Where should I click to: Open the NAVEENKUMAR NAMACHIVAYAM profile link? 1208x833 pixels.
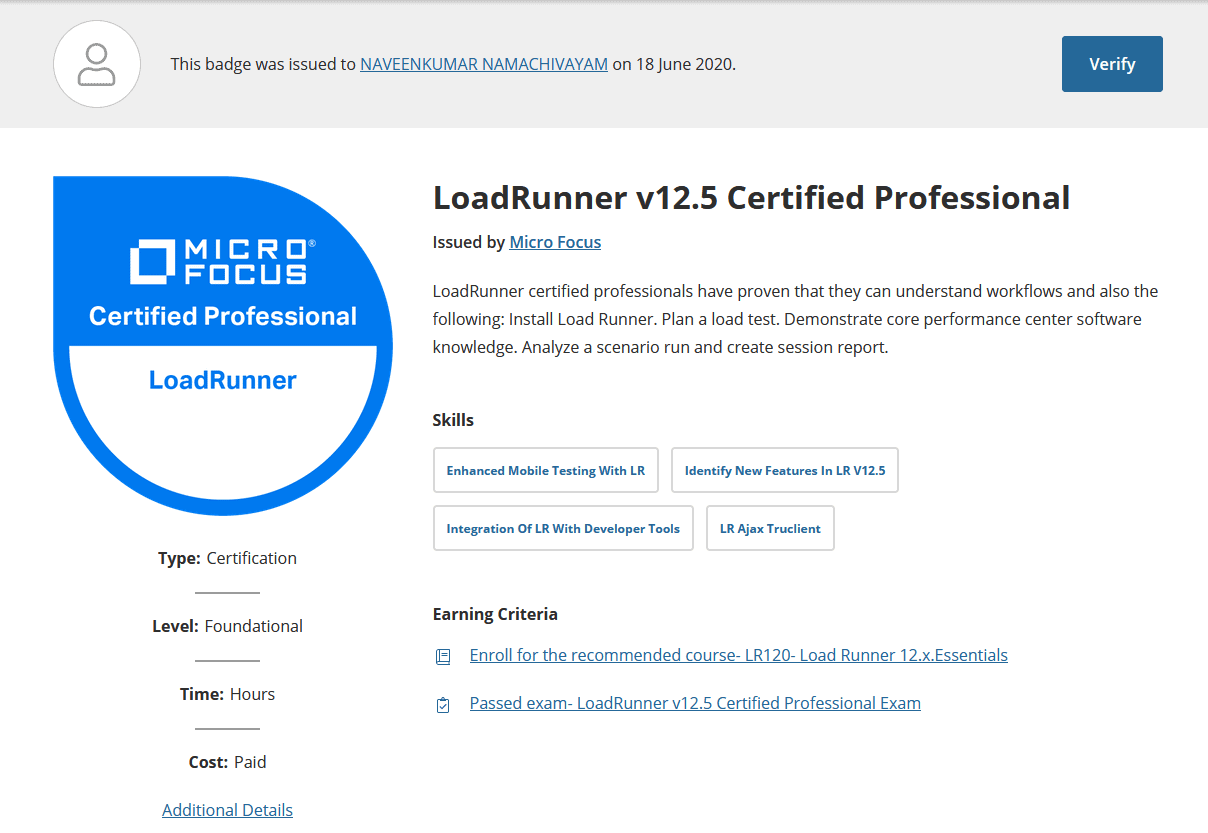click(x=483, y=63)
